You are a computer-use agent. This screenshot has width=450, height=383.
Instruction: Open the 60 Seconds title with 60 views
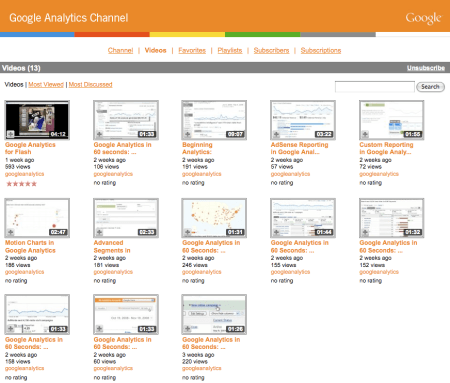click(x=122, y=343)
